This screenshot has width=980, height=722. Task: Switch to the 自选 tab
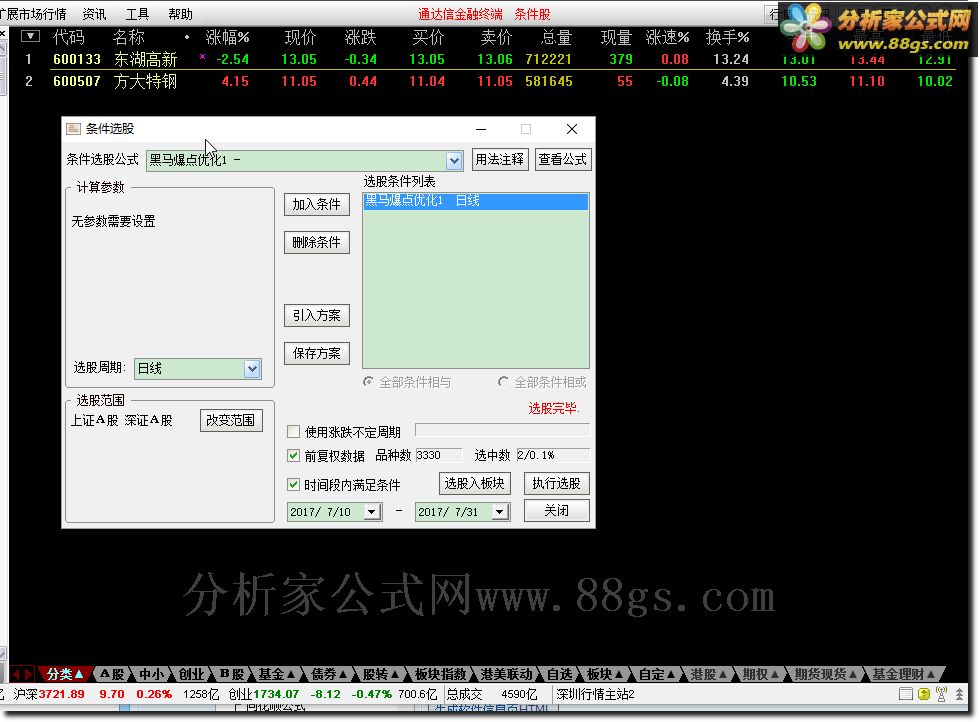pos(559,674)
